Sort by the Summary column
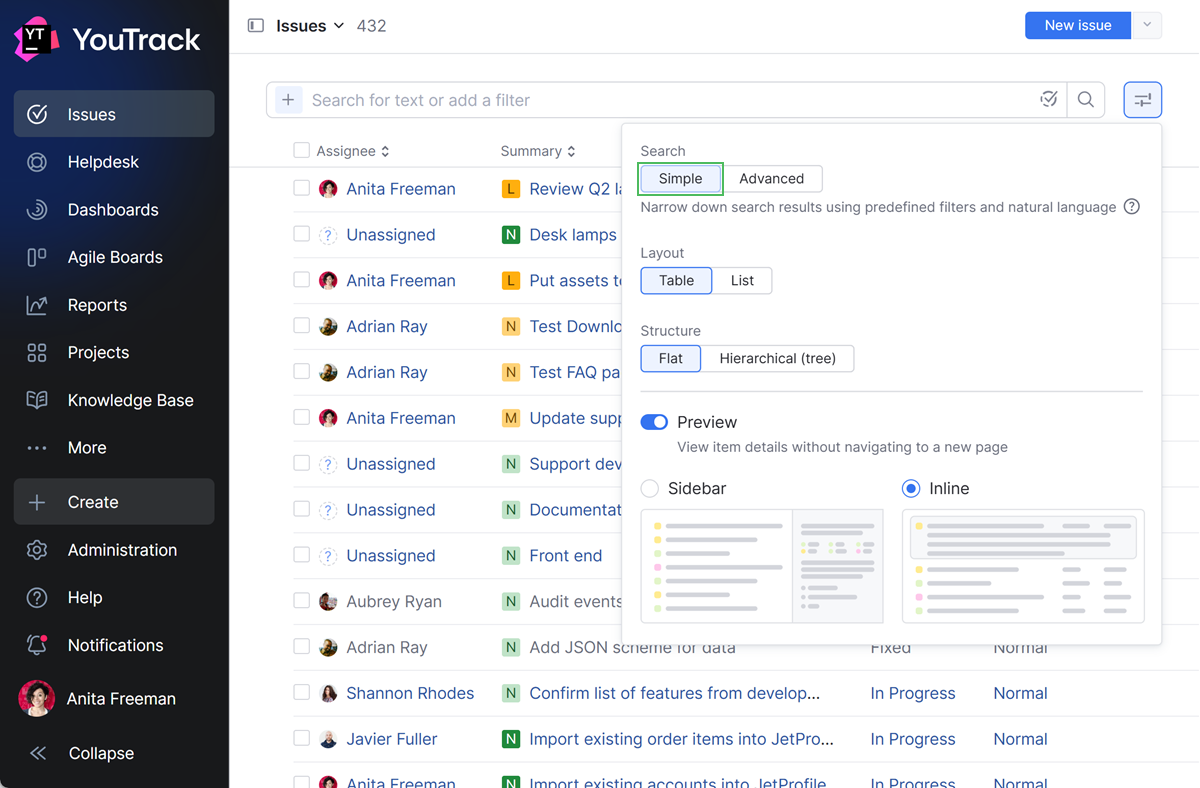 (x=538, y=151)
